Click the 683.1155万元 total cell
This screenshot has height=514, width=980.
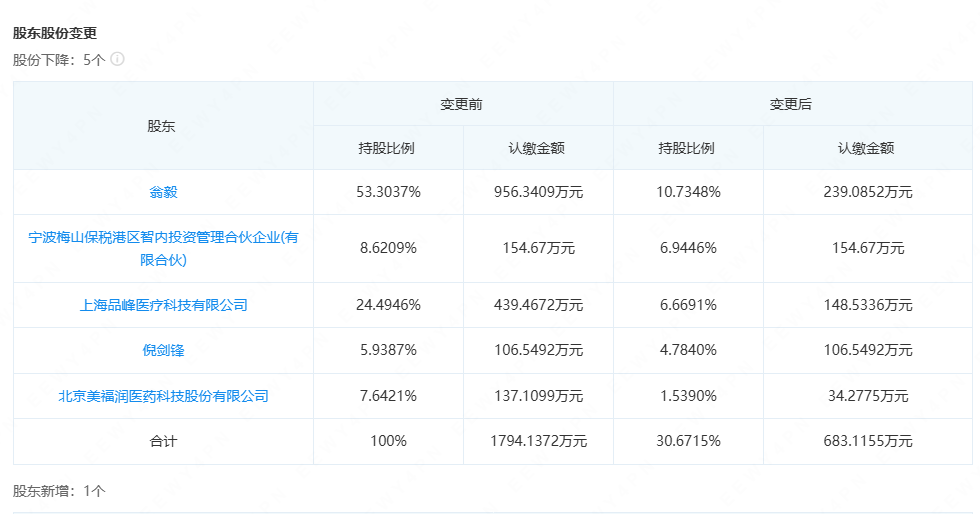[x=867, y=441]
